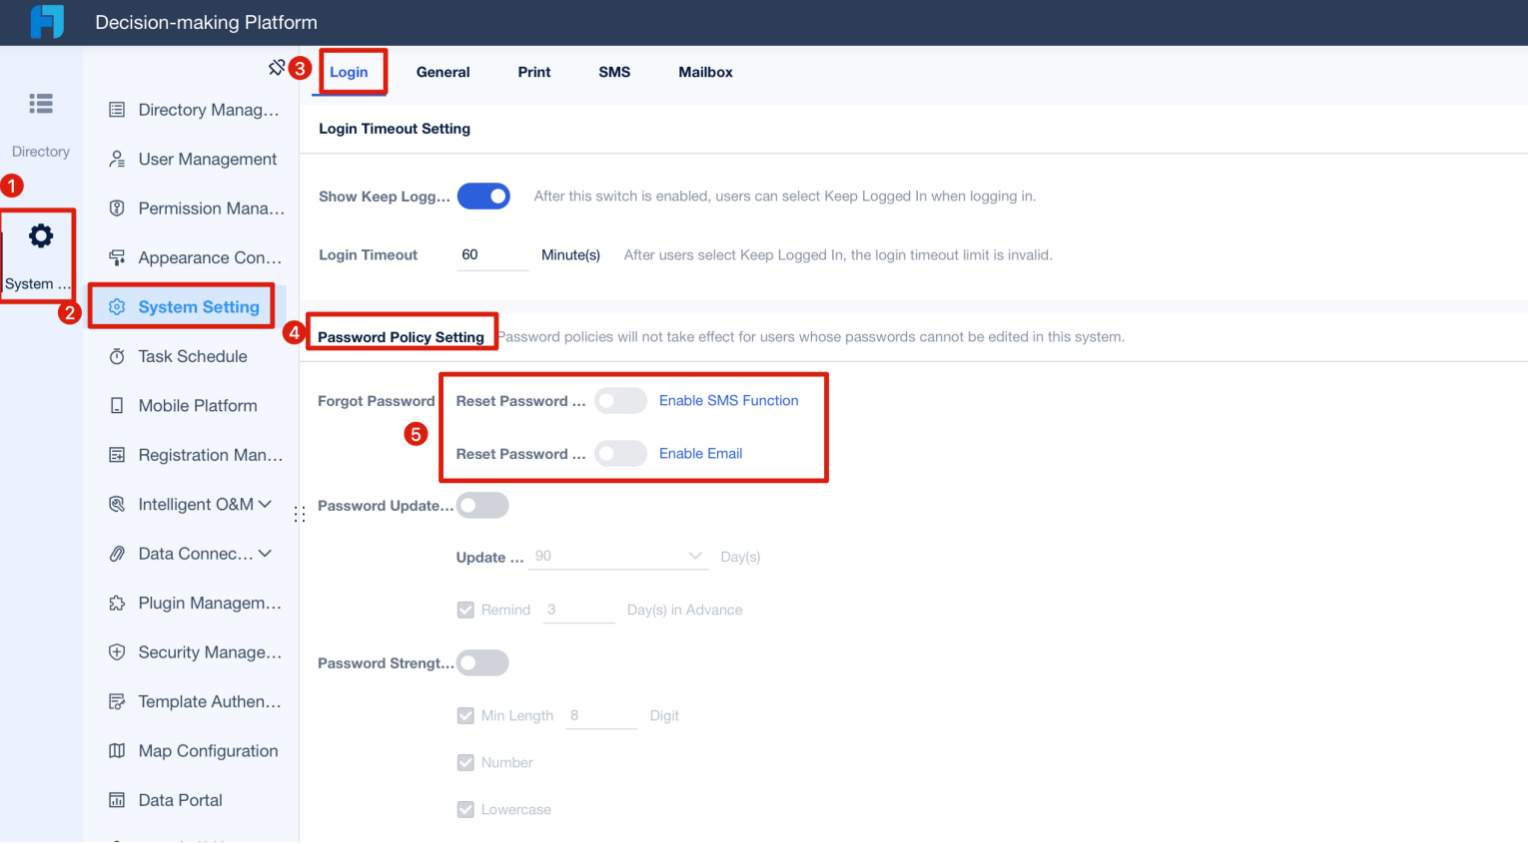
Task: Select the User Management icon
Action: point(117,158)
